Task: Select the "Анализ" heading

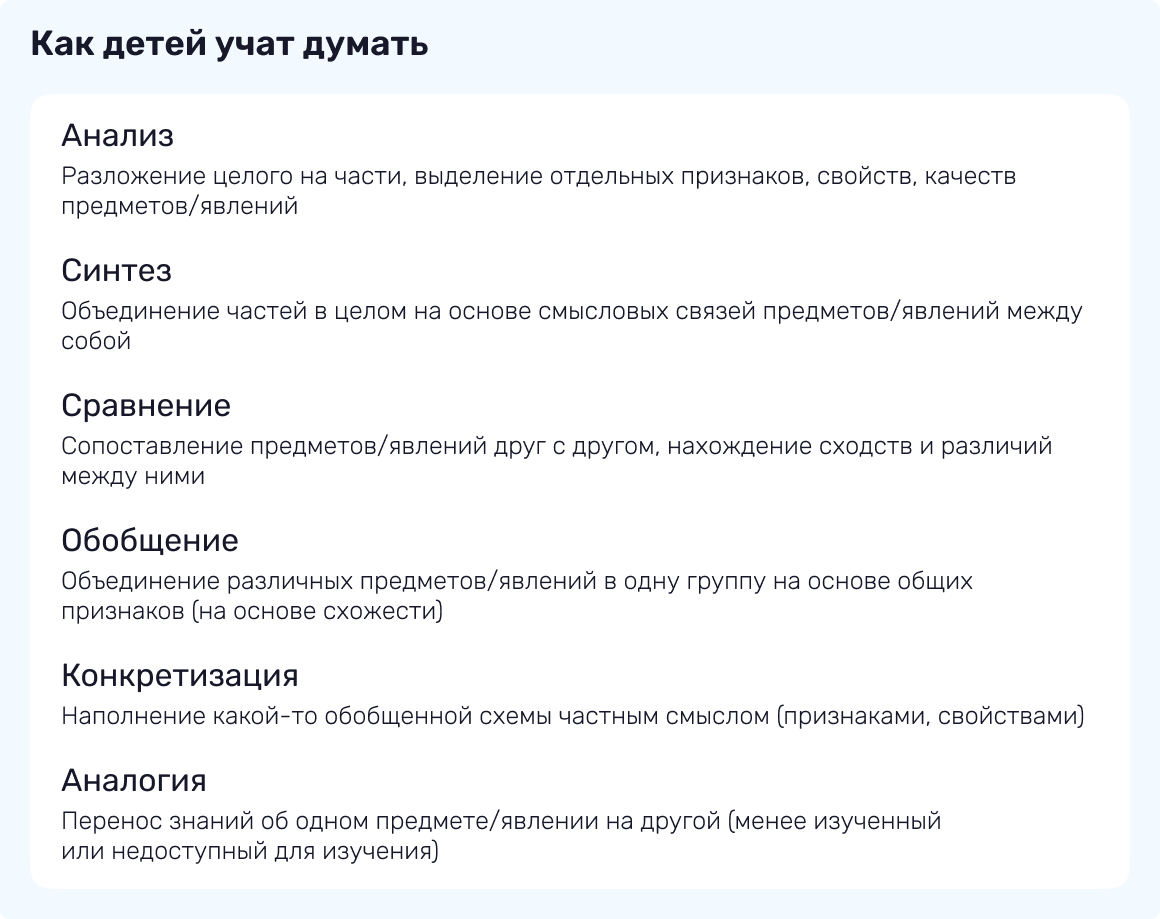Action: pos(118,136)
